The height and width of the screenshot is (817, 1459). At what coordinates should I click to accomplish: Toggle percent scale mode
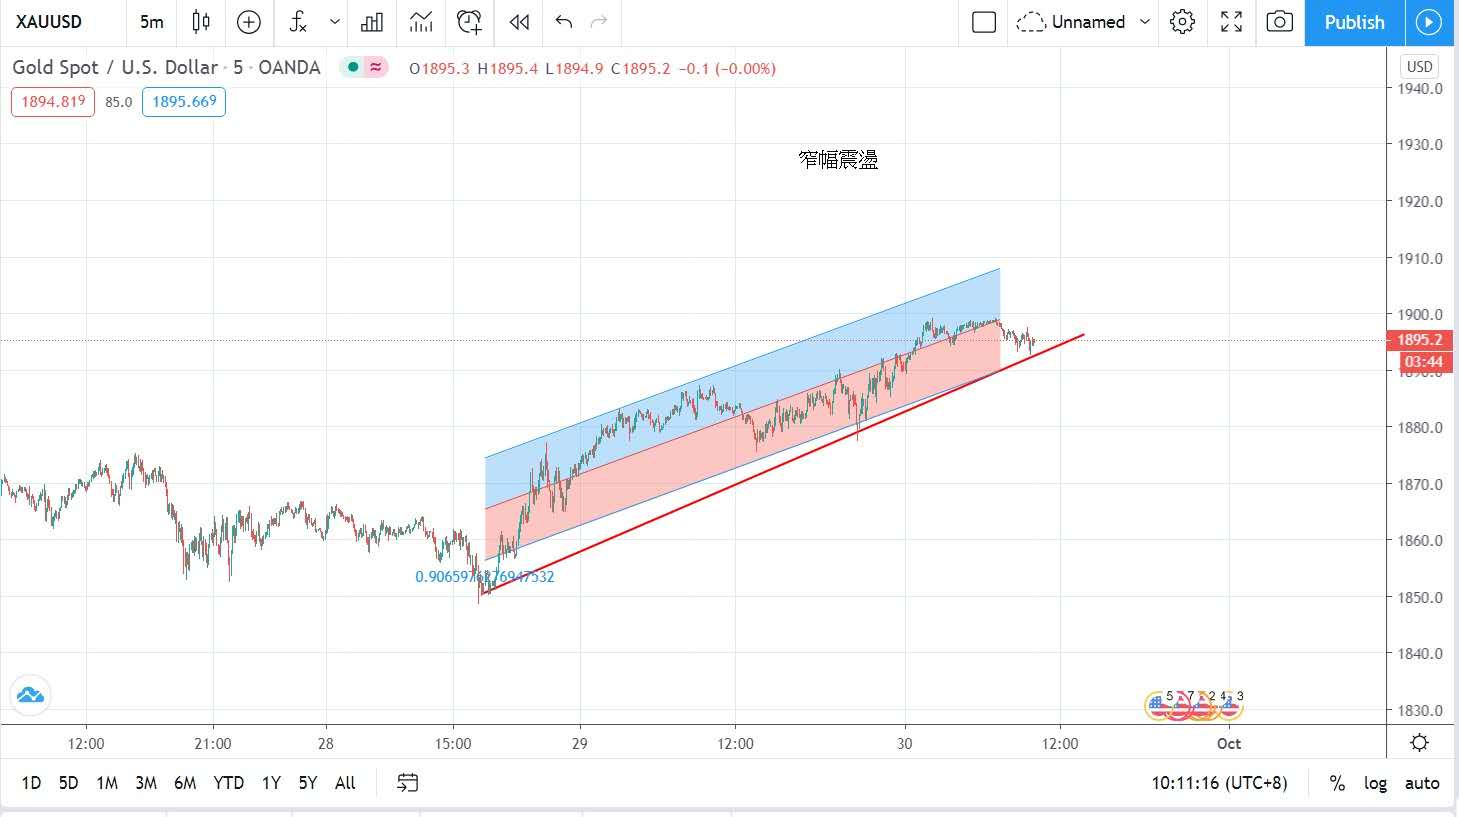pos(1337,783)
